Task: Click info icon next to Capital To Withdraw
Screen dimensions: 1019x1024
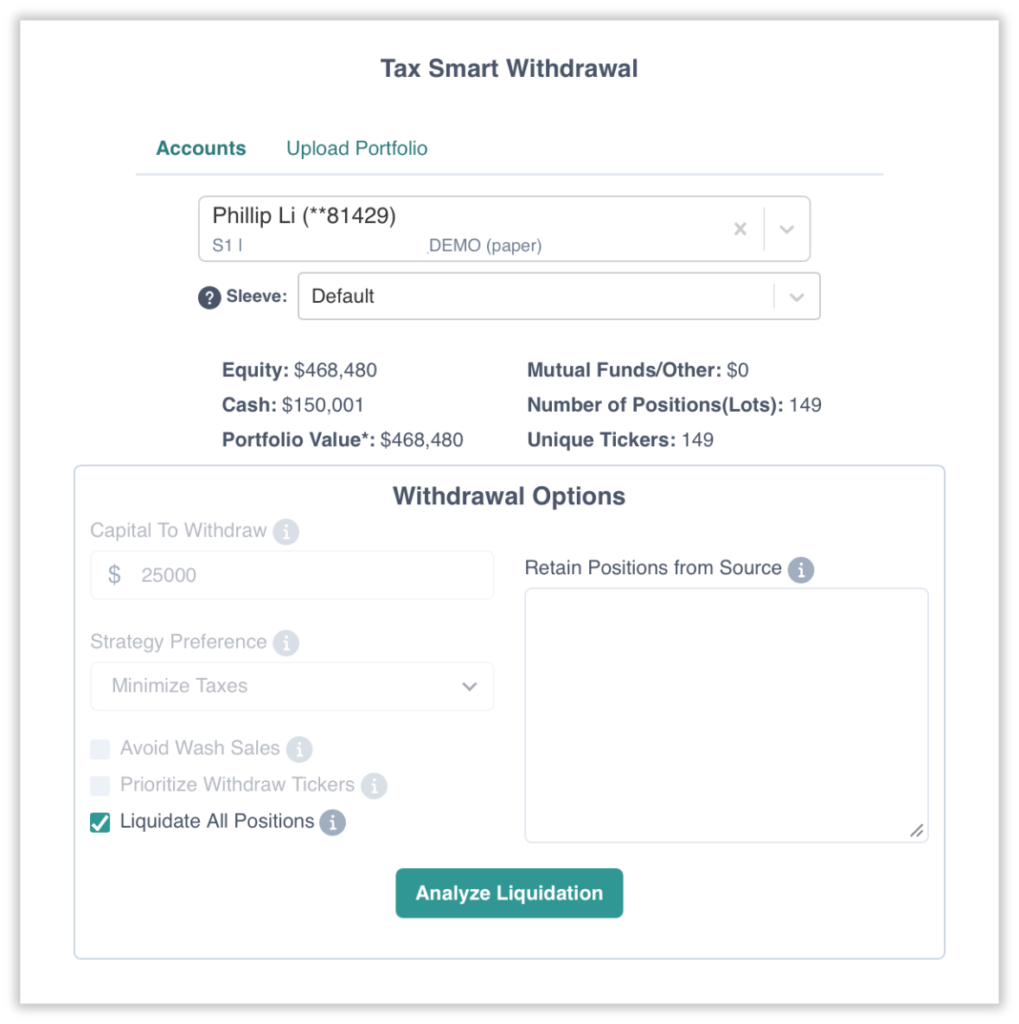Action: (x=286, y=532)
